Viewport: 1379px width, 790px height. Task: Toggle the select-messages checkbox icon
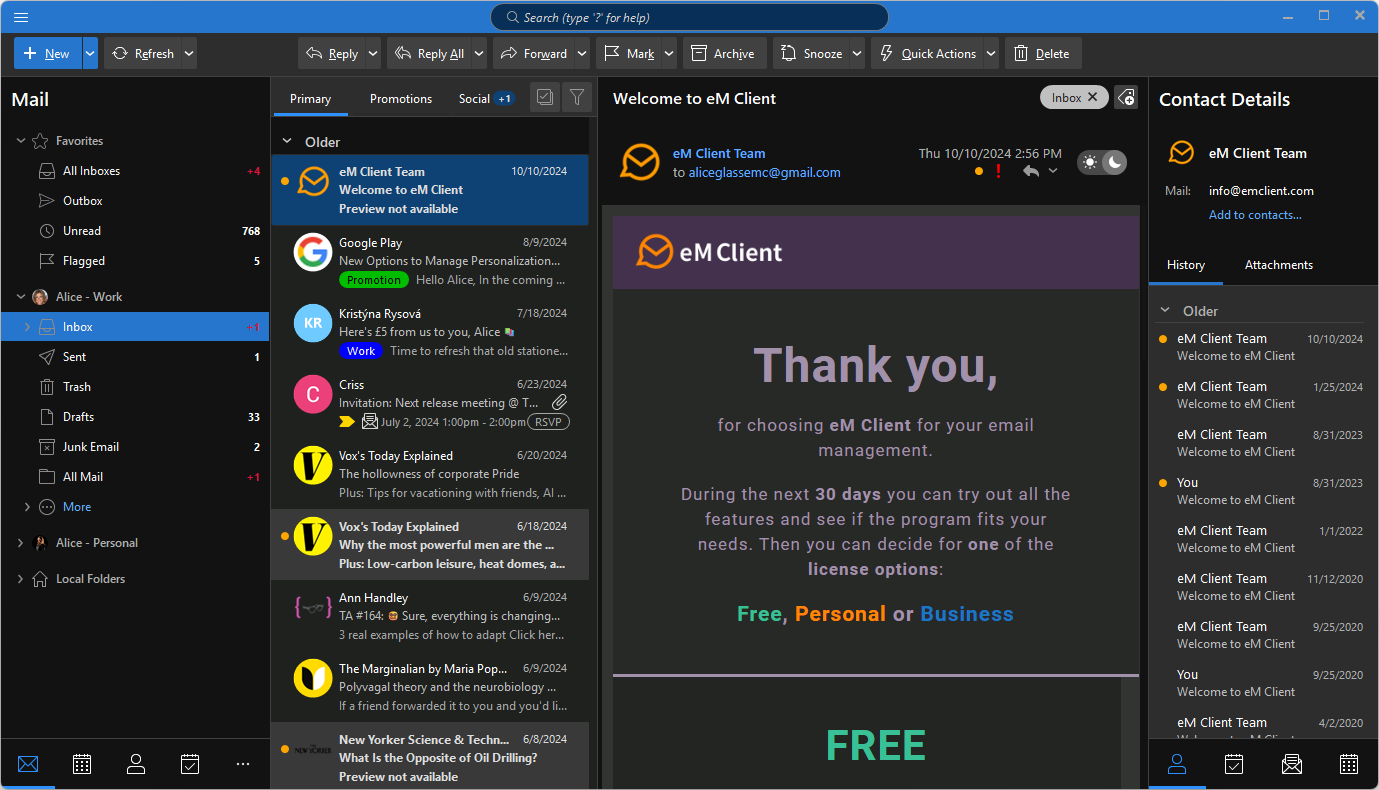point(545,97)
